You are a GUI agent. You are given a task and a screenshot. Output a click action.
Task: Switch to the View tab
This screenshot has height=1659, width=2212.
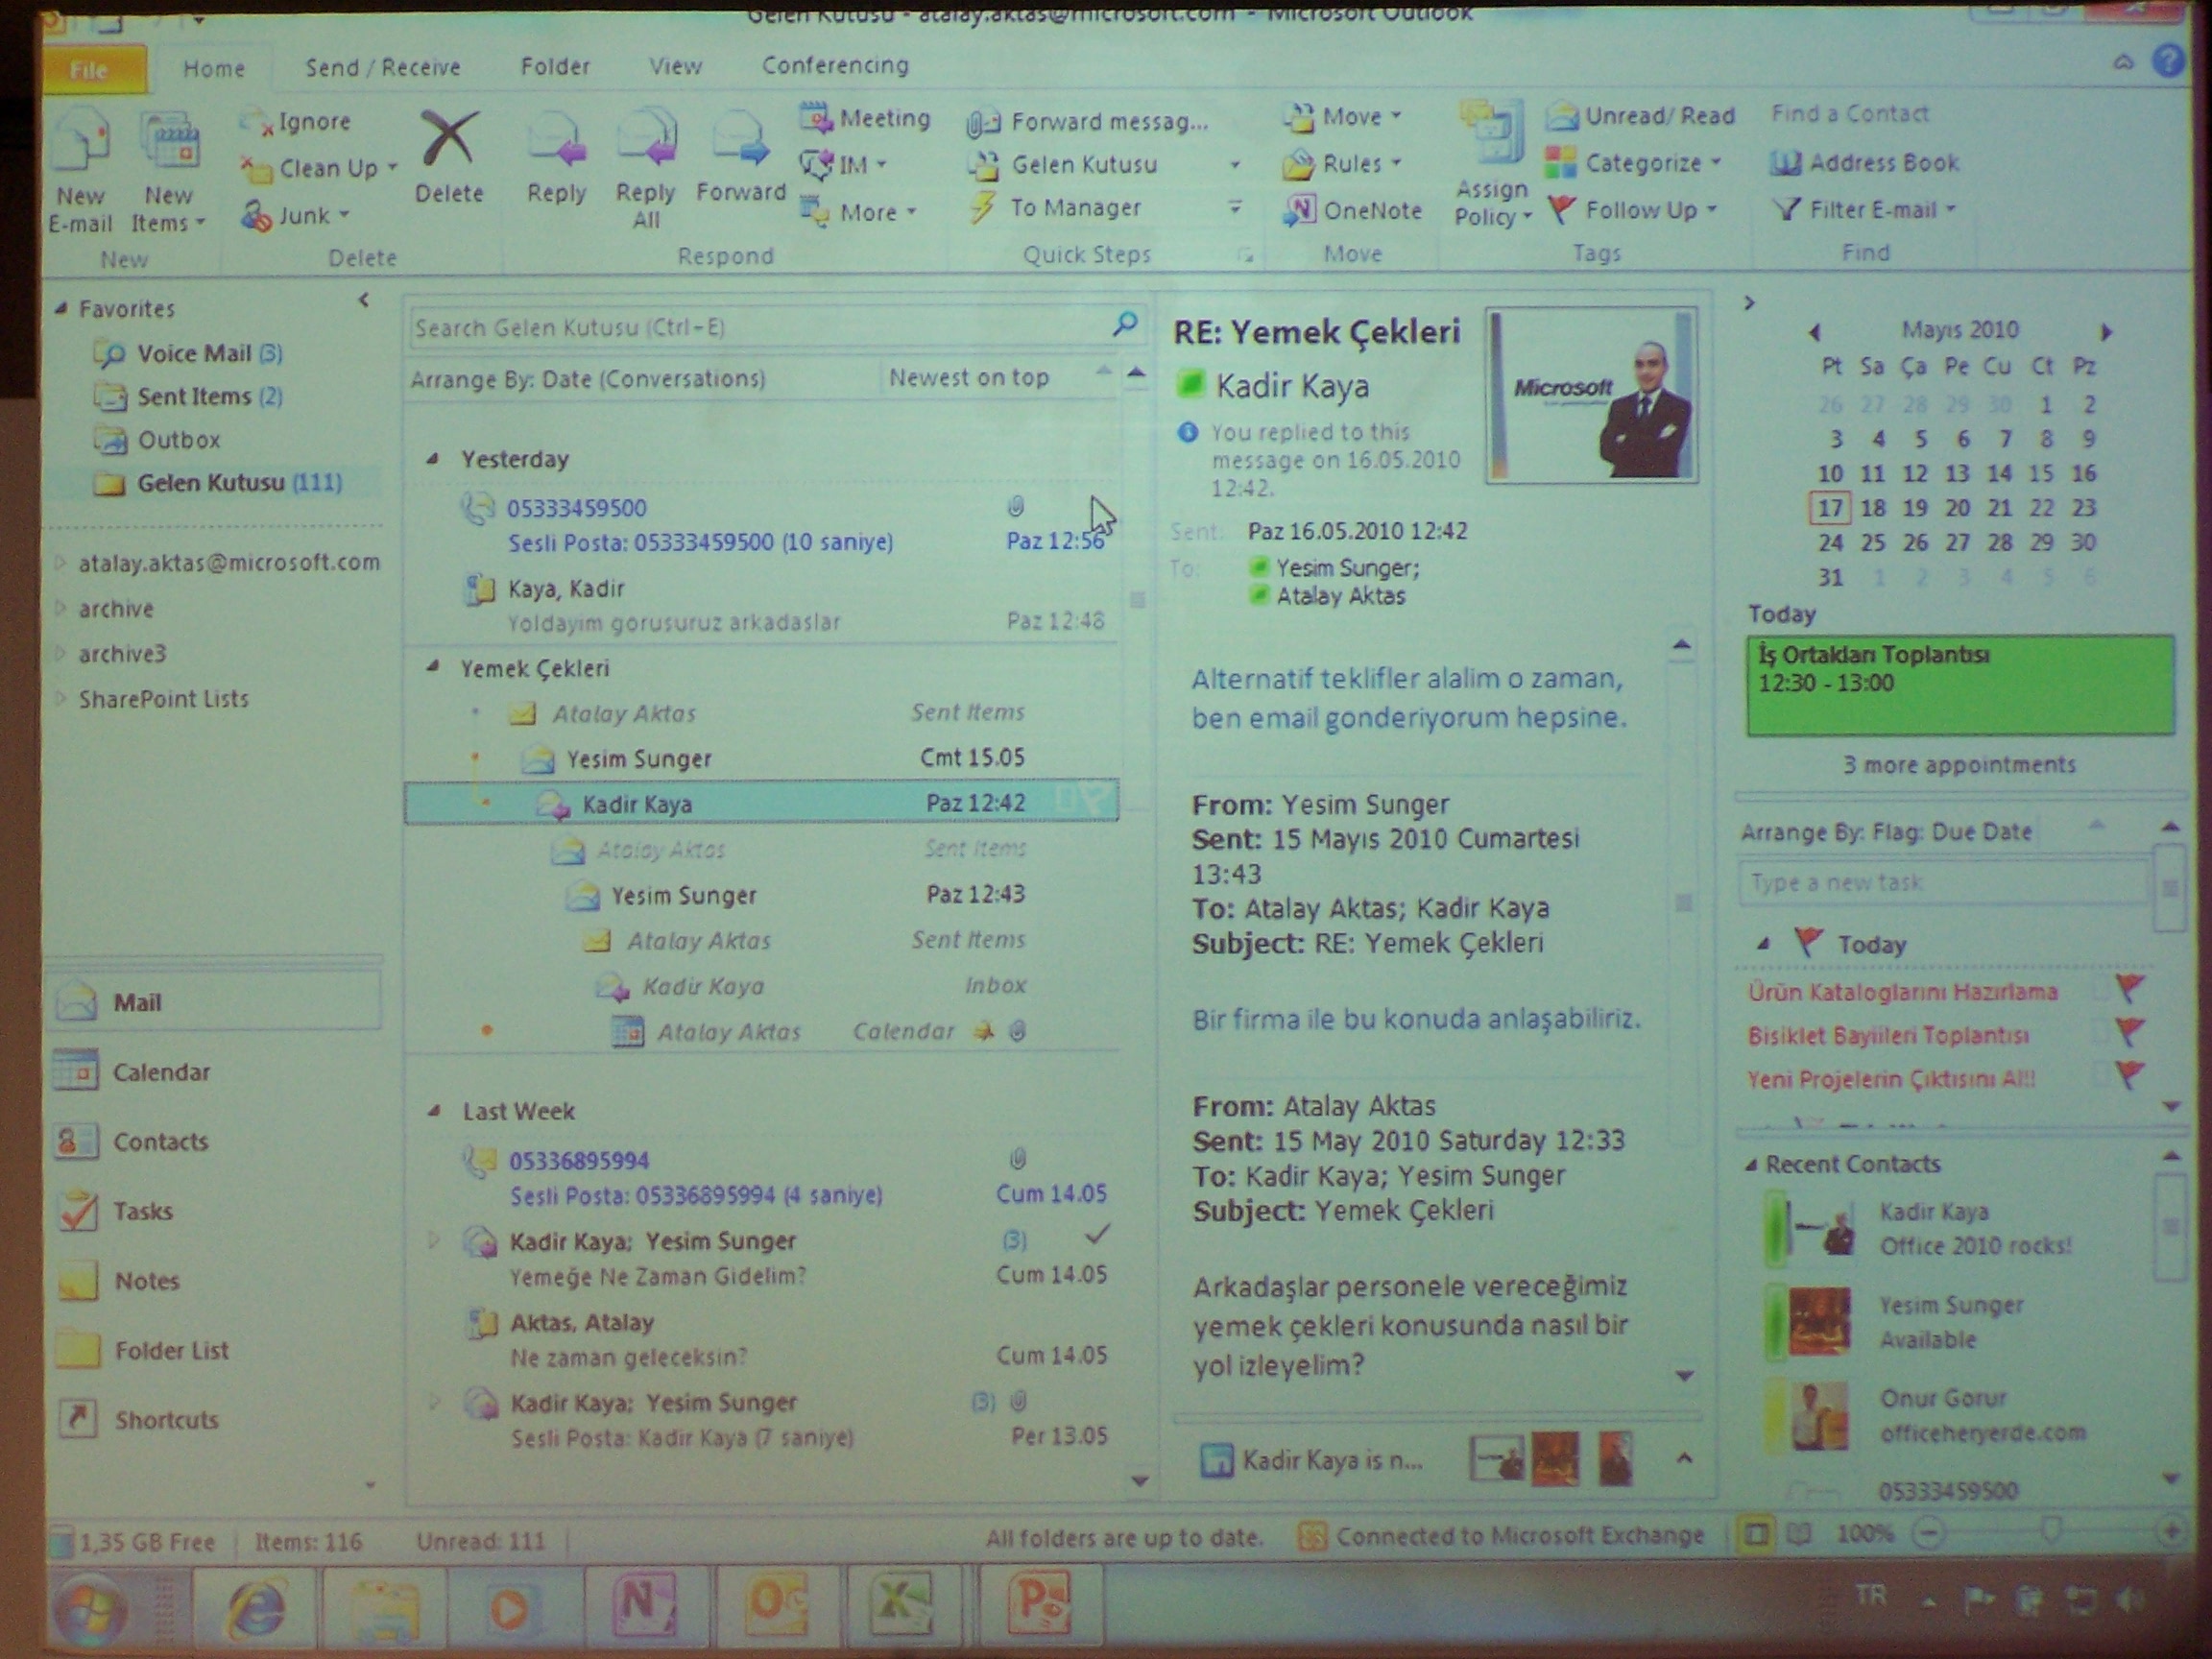pyautogui.click(x=675, y=67)
